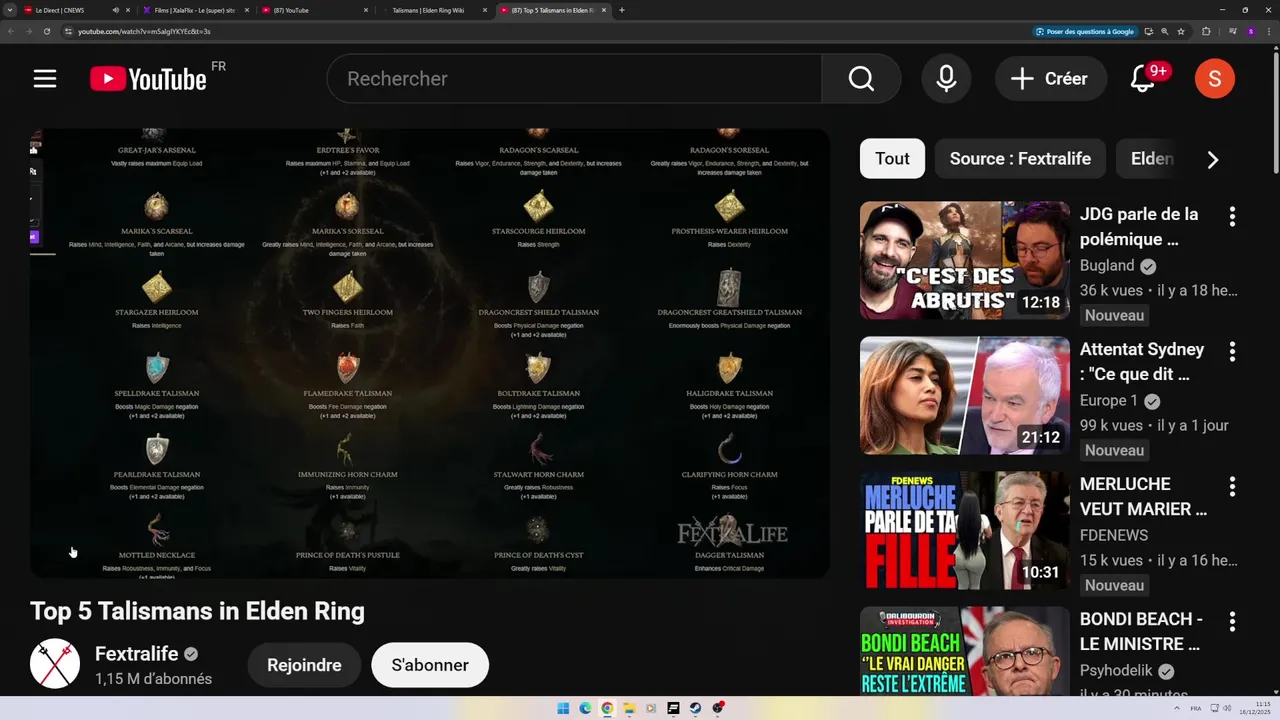The height and width of the screenshot is (720, 1280).
Task: Click the address bar URL
Action: tap(144, 31)
